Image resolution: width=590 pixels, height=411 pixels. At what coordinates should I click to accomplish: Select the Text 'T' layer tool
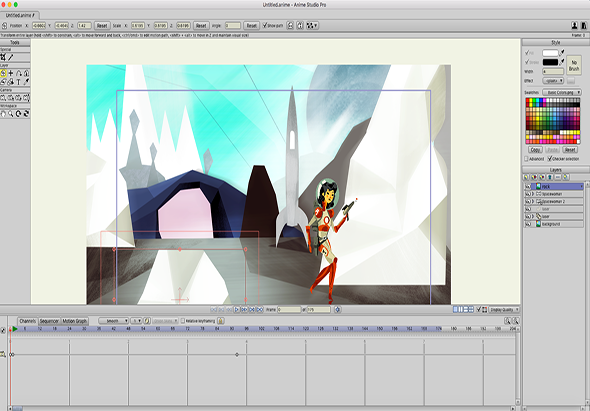[18, 82]
